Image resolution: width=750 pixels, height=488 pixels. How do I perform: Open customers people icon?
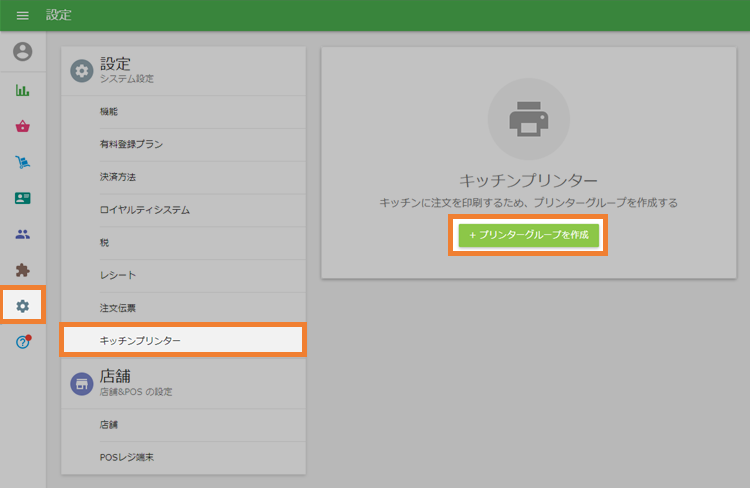(x=22, y=234)
